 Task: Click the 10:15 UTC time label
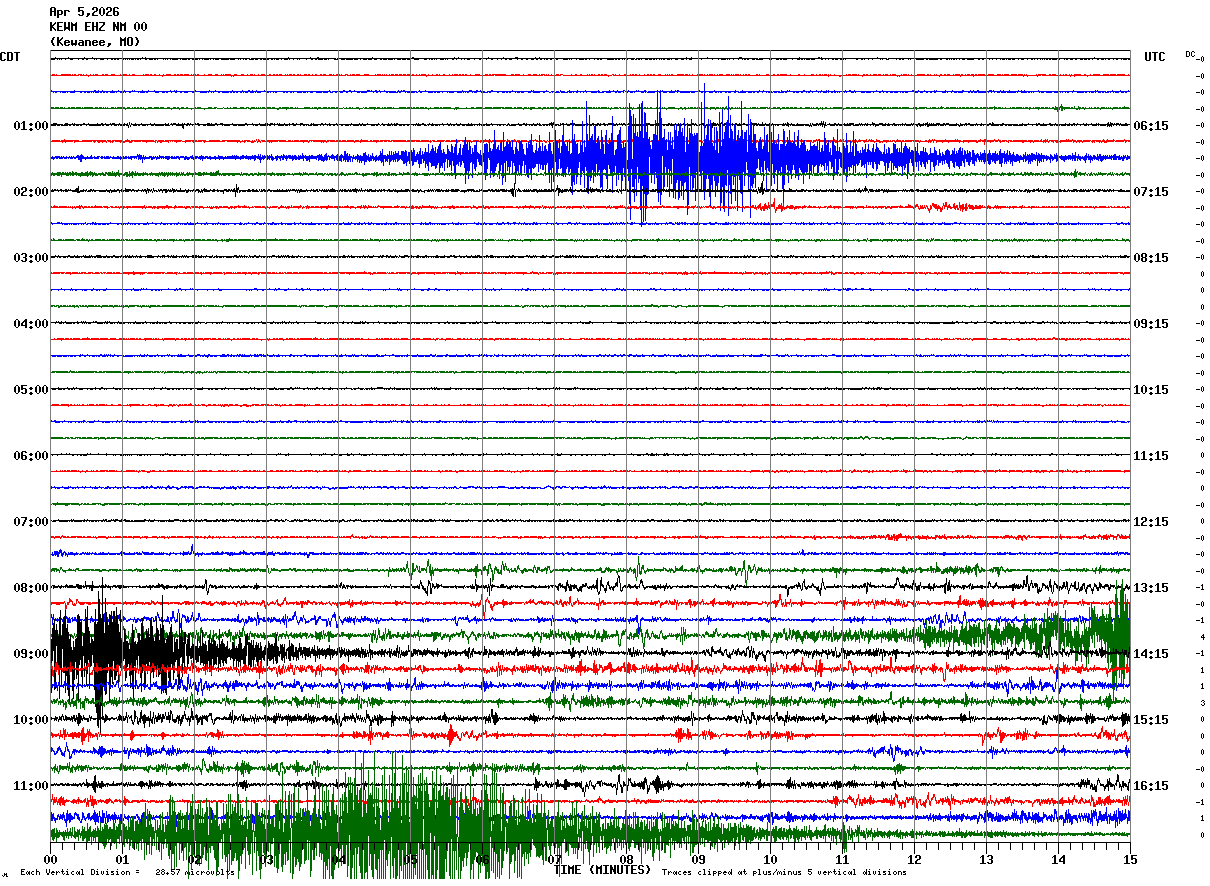click(x=1151, y=390)
